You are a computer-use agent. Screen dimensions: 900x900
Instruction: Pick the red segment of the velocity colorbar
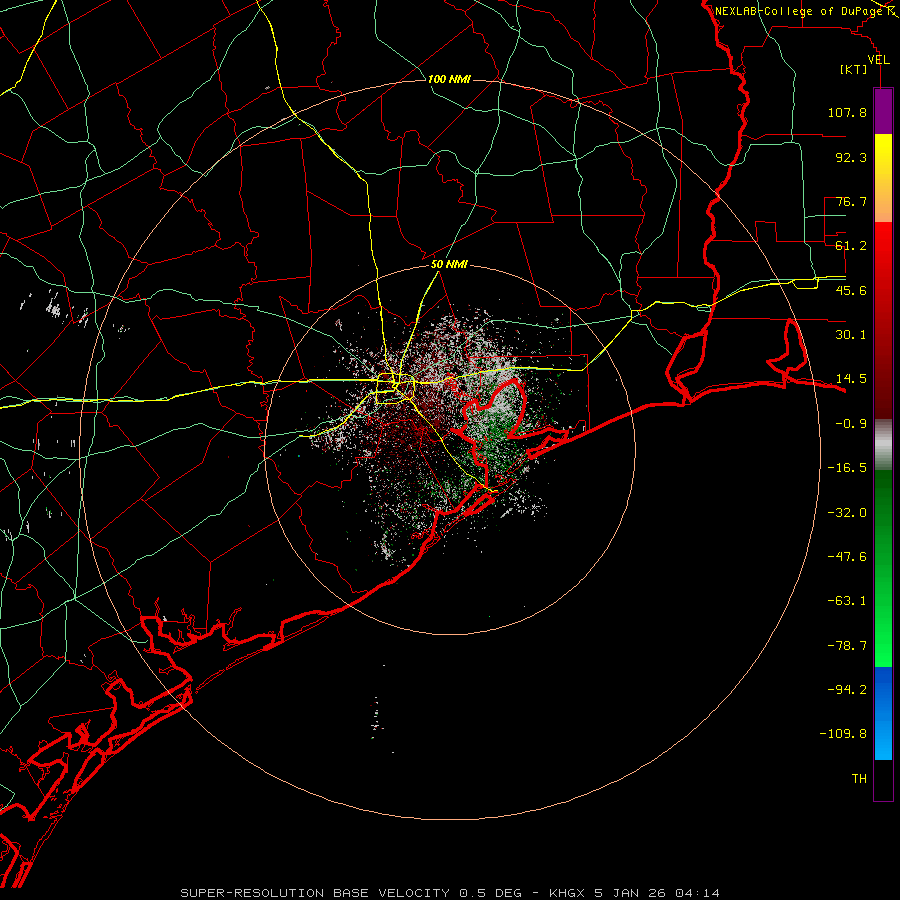[x=883, y=320]
